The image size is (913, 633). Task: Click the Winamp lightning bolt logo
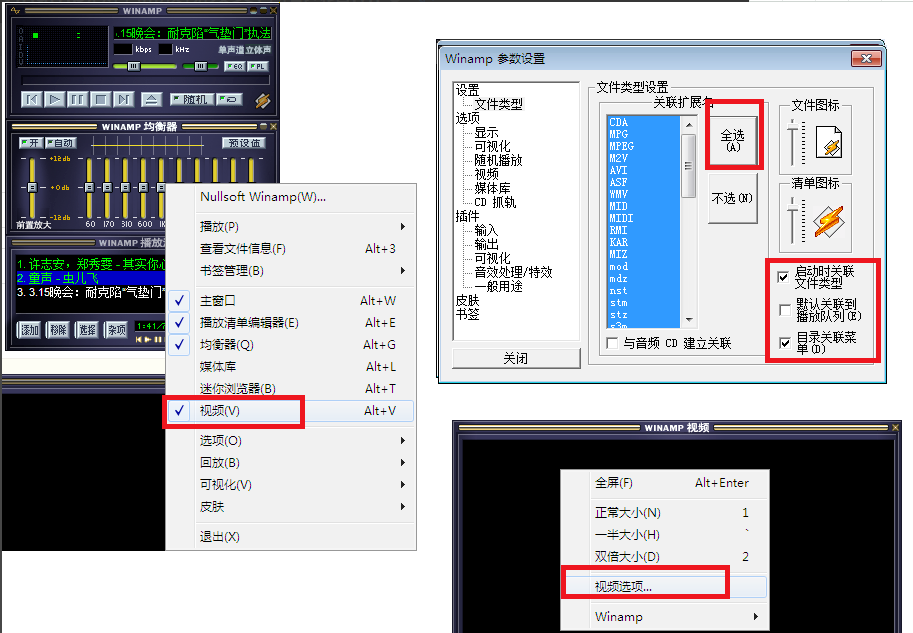(x=263, y=100)
